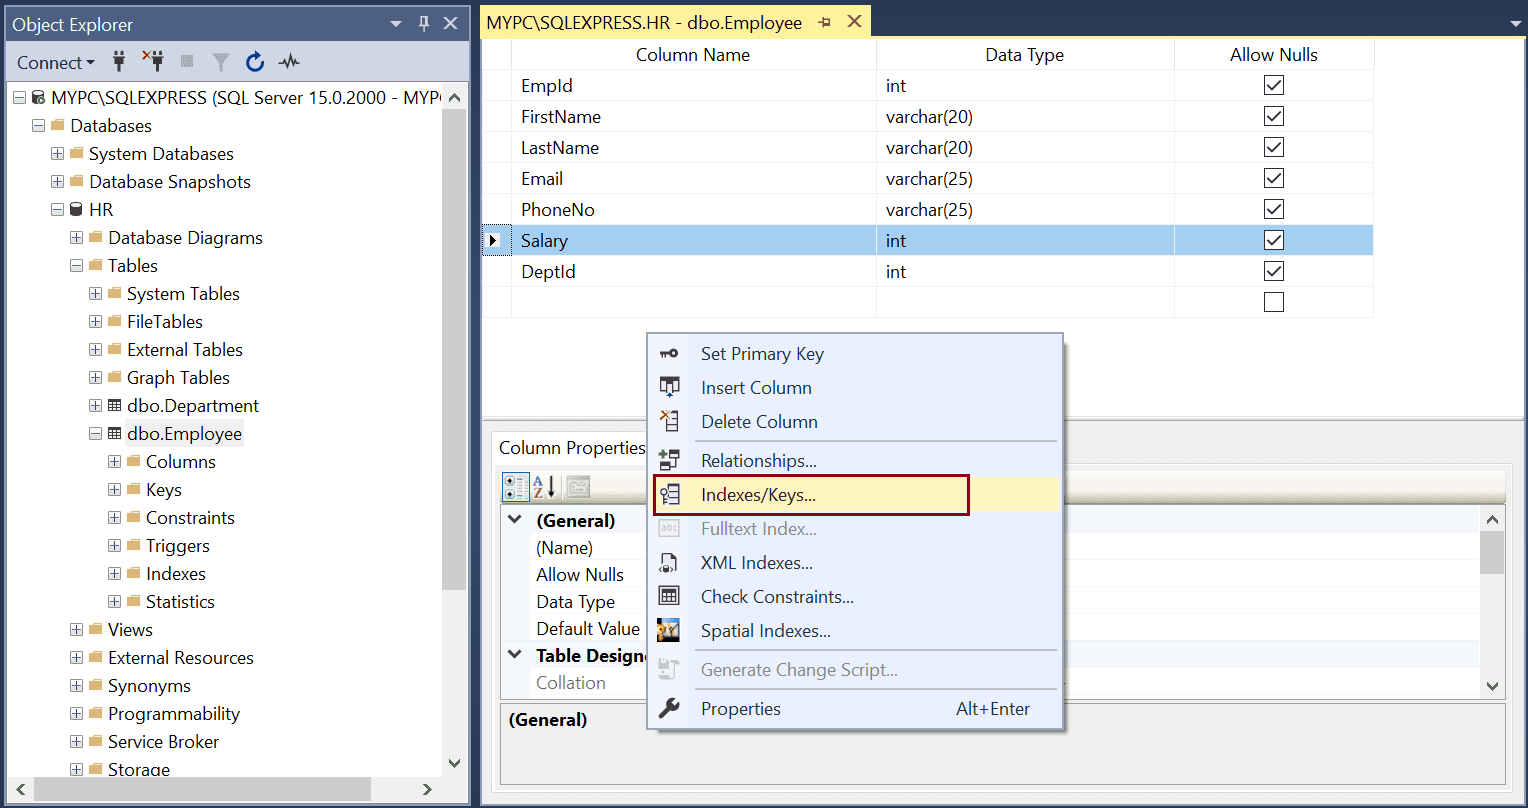Screen dimensions: 1528x808
Task: Click the Disconnect icon in Object Explorer toolbar
Action: 153,62
